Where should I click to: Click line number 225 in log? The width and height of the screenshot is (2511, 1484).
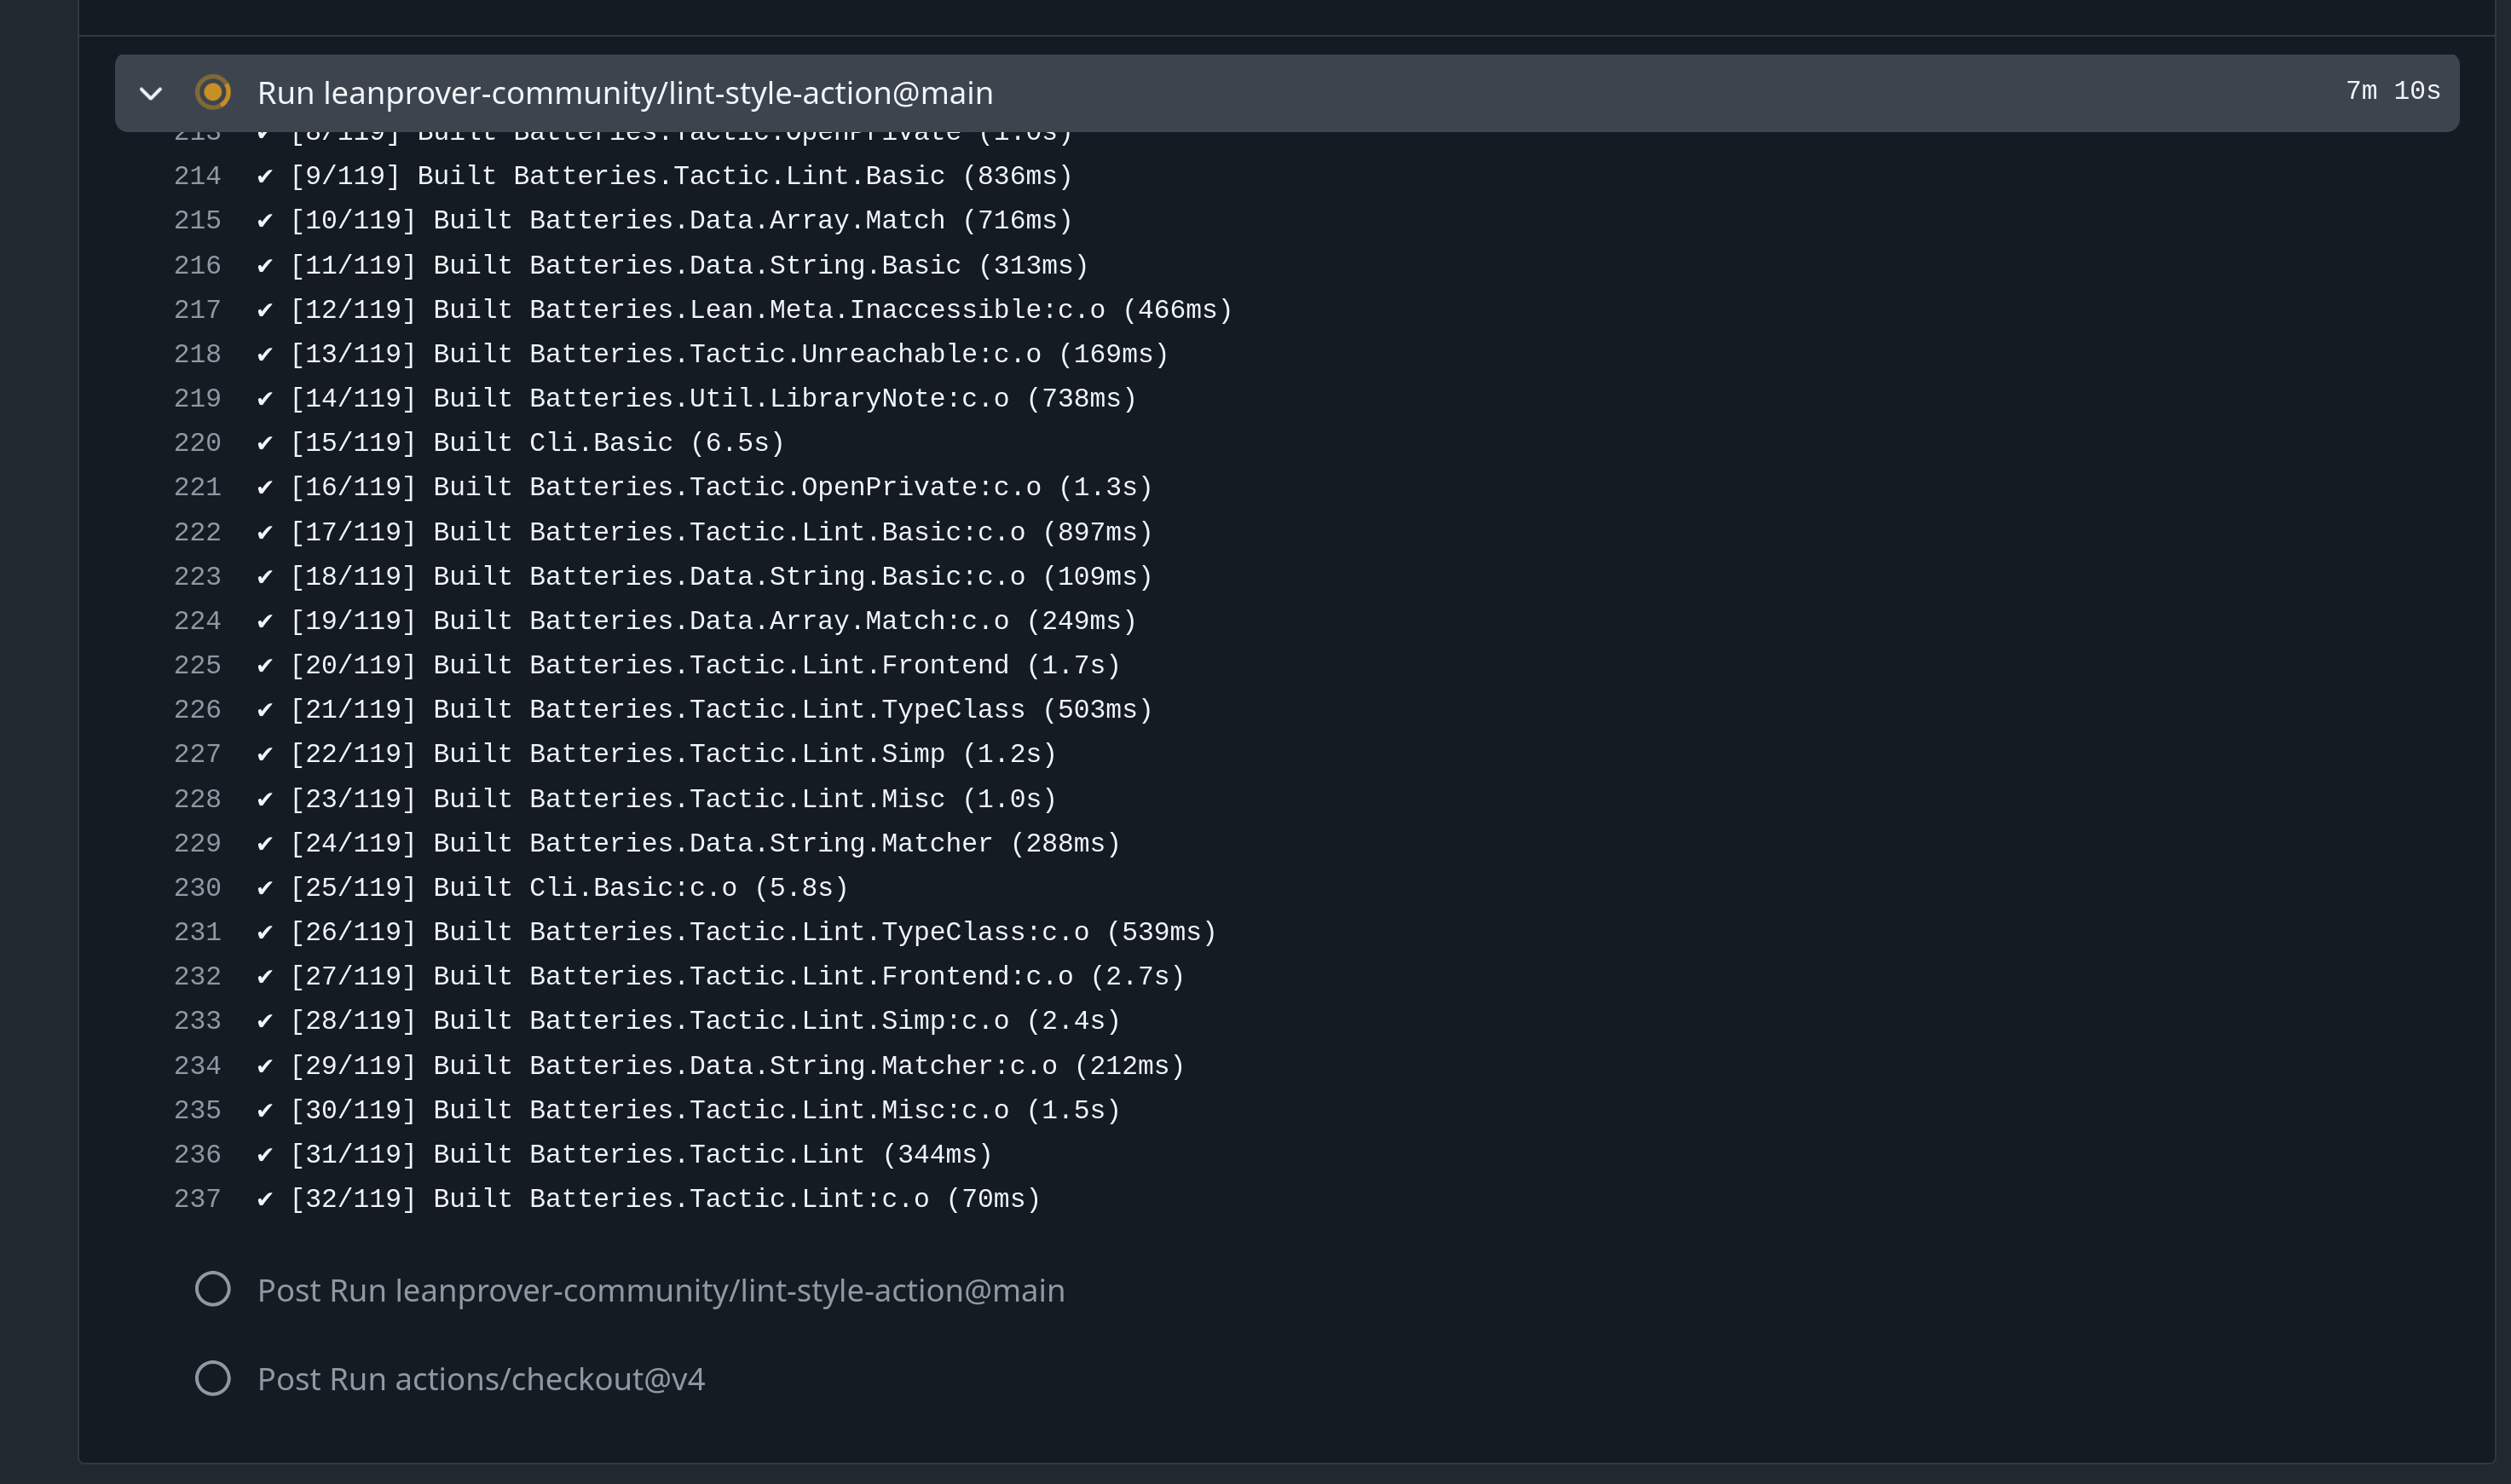[x=197, y=665]
